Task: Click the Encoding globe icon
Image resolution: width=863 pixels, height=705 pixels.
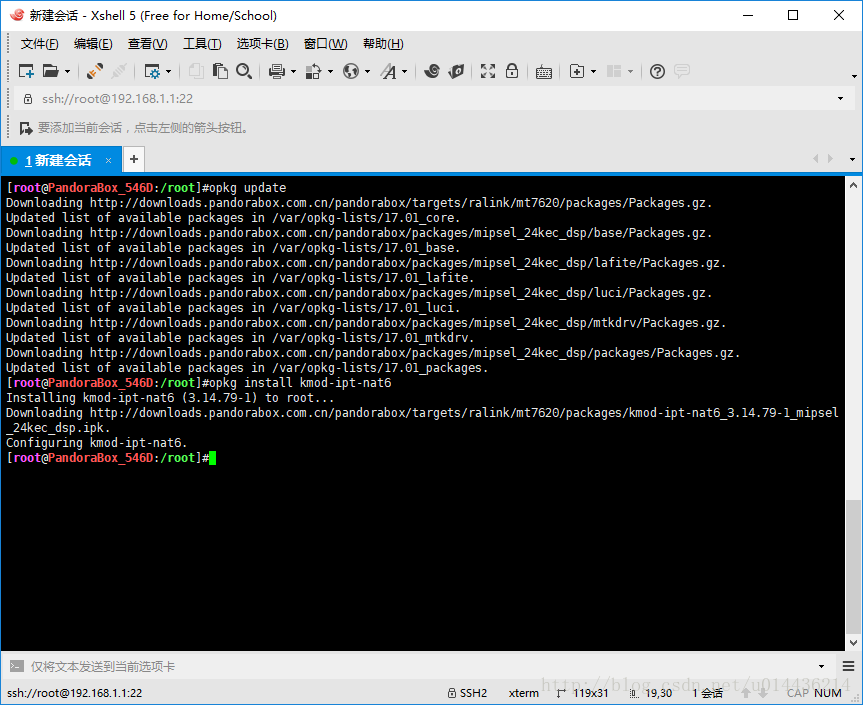Action: click(351, 71)
